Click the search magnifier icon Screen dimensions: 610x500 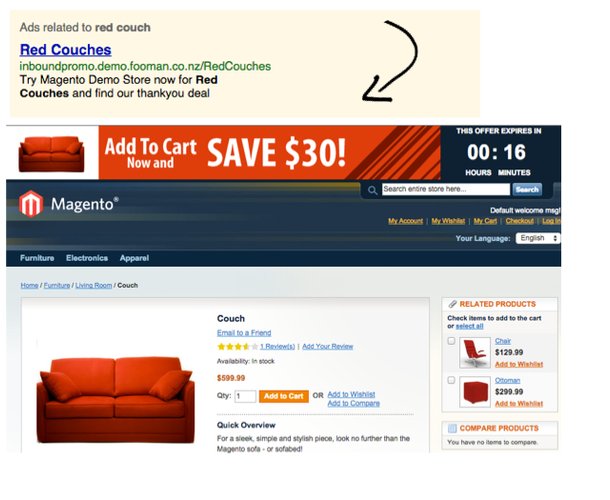click(372, 190)
